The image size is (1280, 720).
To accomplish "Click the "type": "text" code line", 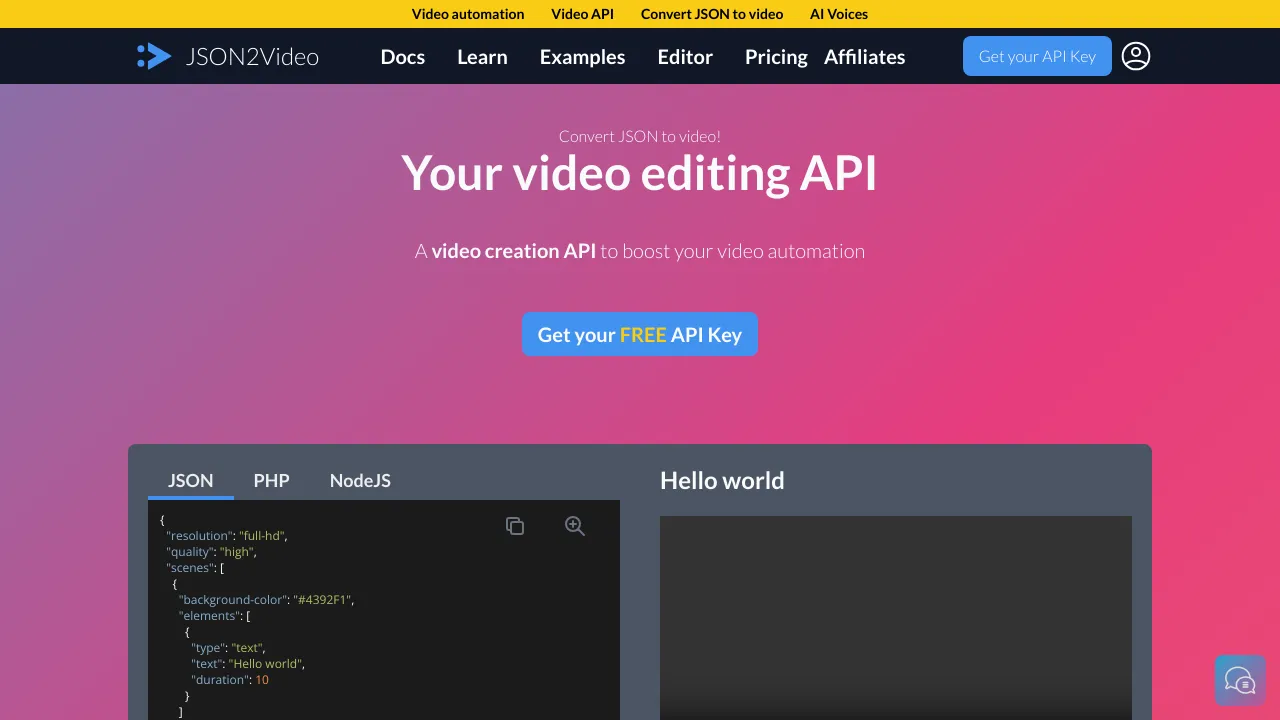I will 229,648.
